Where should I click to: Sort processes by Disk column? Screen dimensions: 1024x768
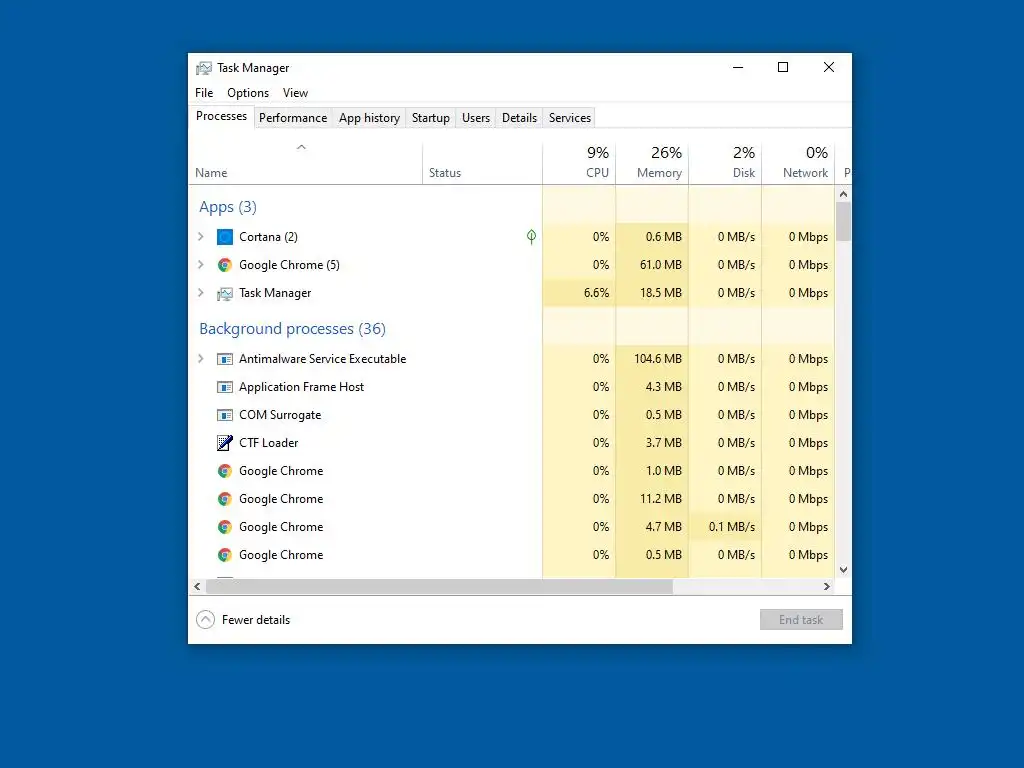(726, 163)
